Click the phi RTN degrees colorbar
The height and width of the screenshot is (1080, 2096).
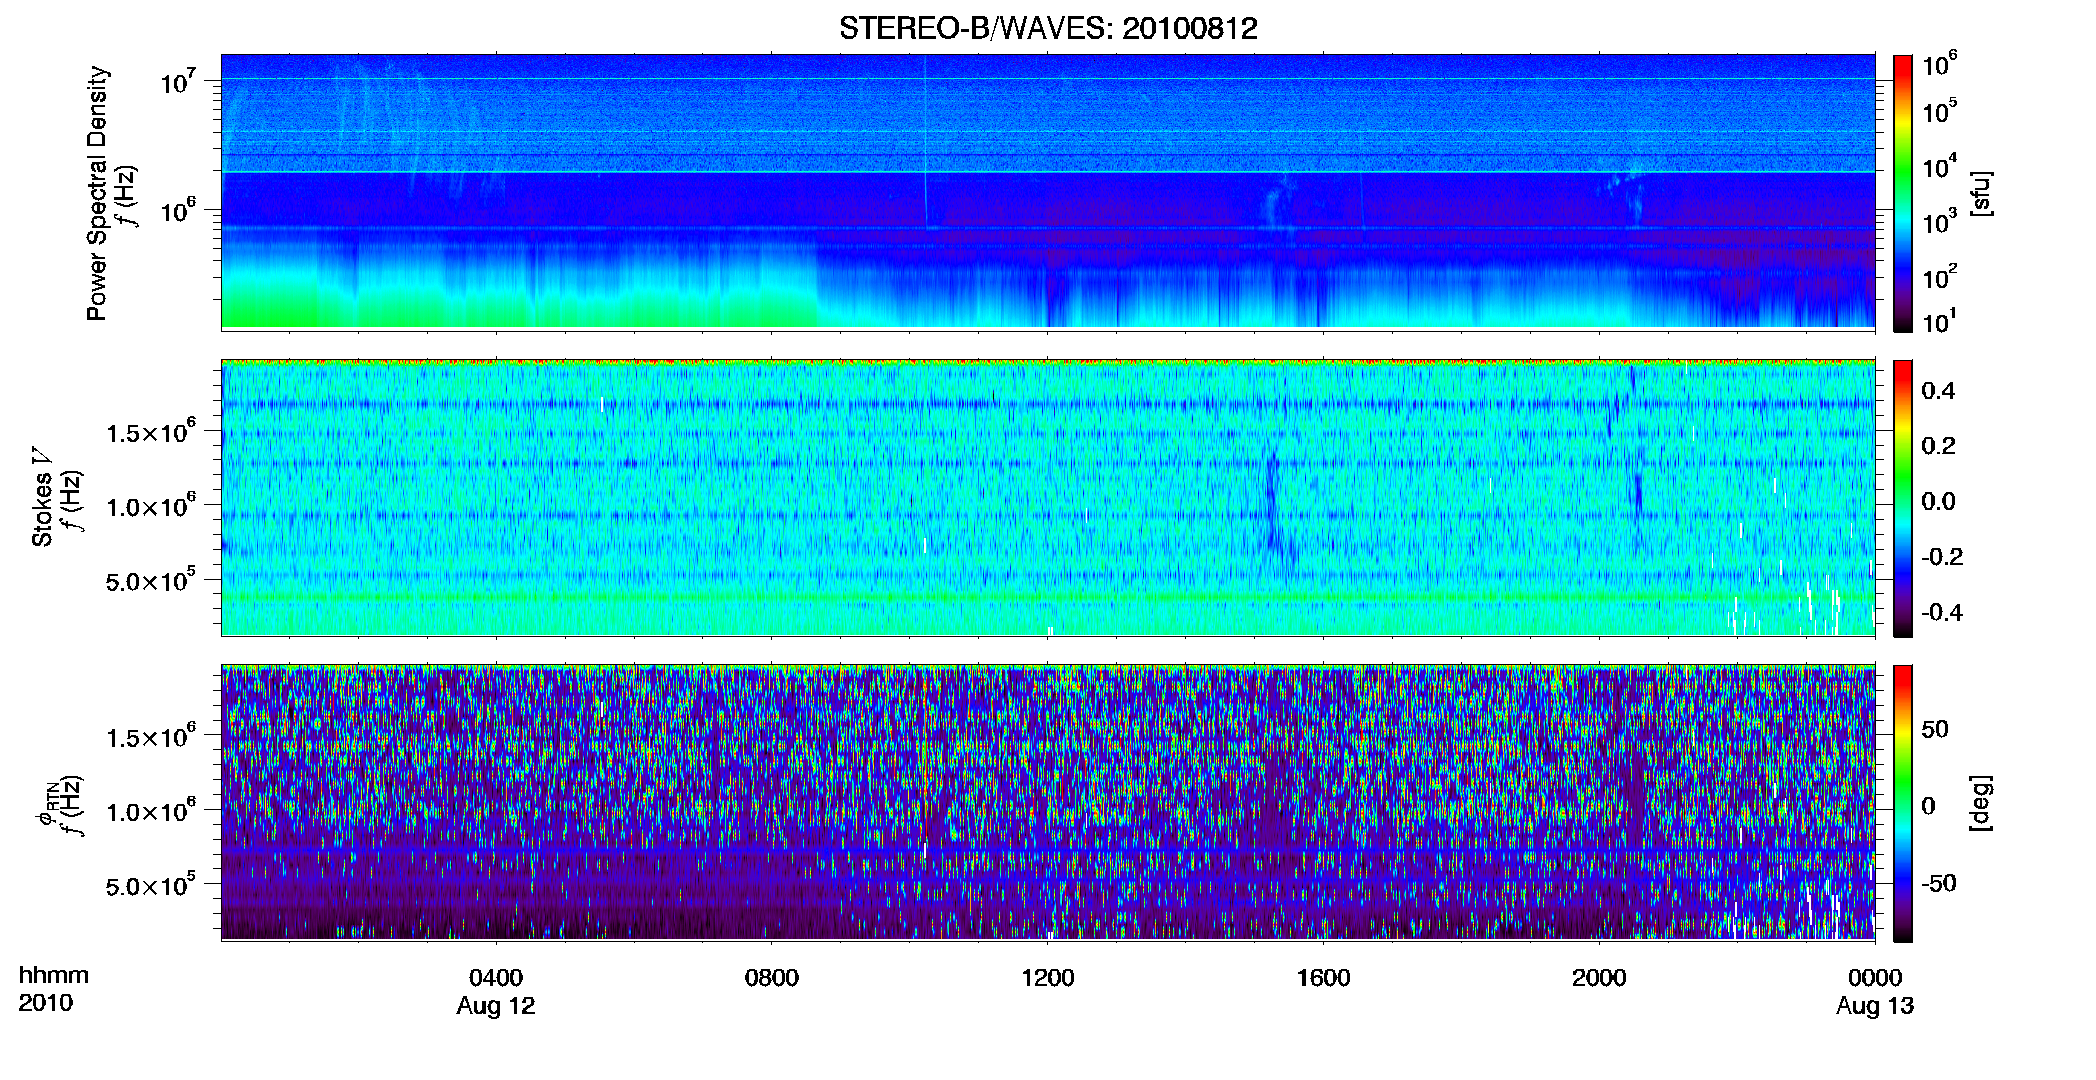[1903, 803]
